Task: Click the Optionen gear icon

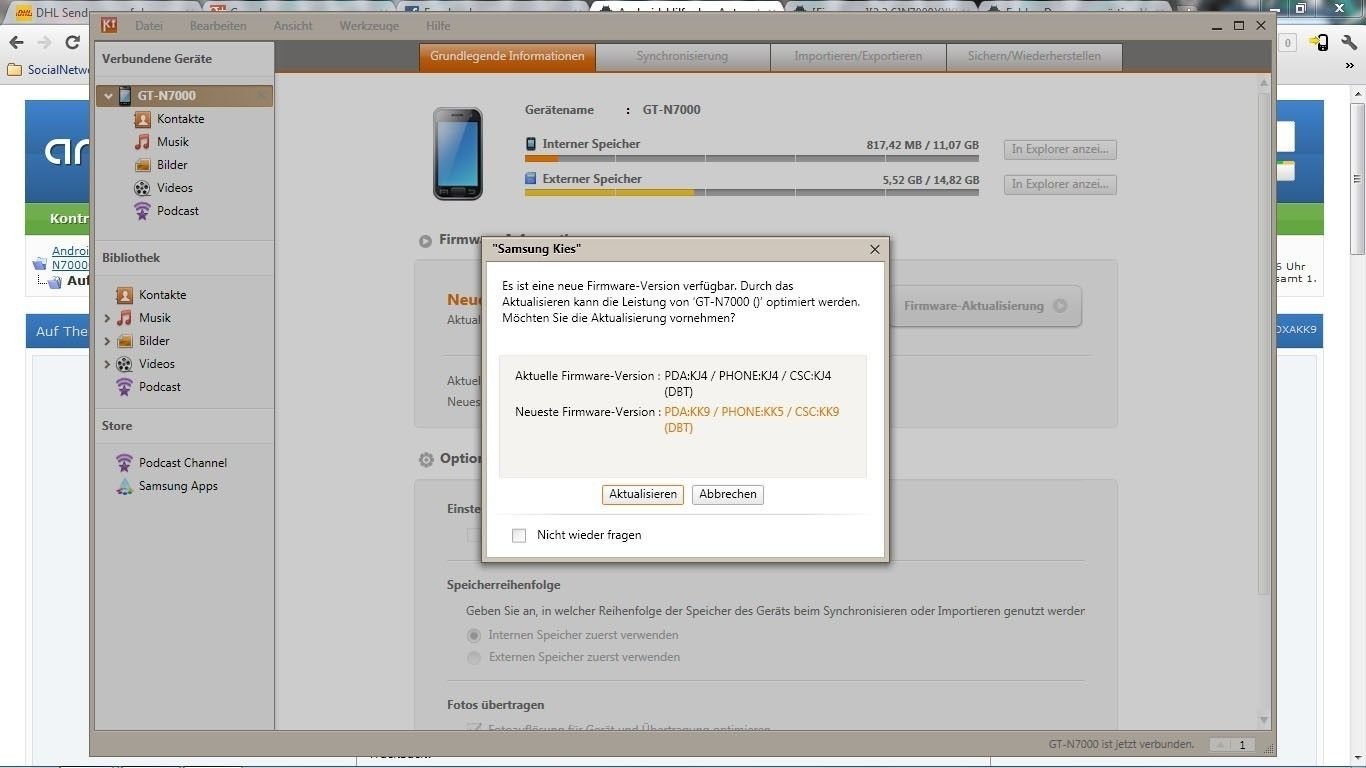Action: tap(426, 459)
